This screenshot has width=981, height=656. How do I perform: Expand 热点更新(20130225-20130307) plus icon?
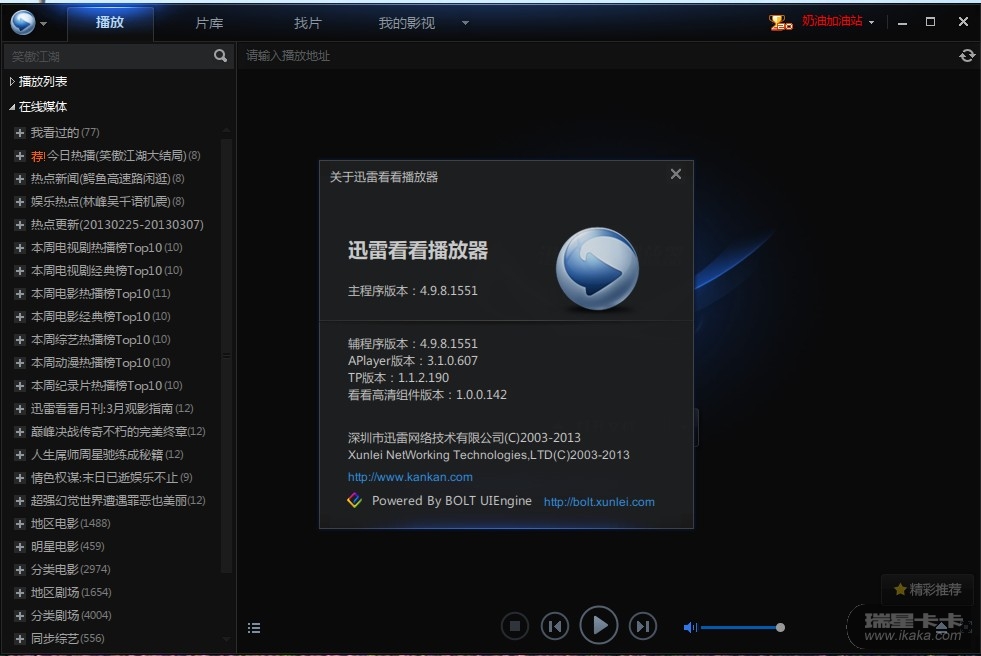tap(19, 225)
